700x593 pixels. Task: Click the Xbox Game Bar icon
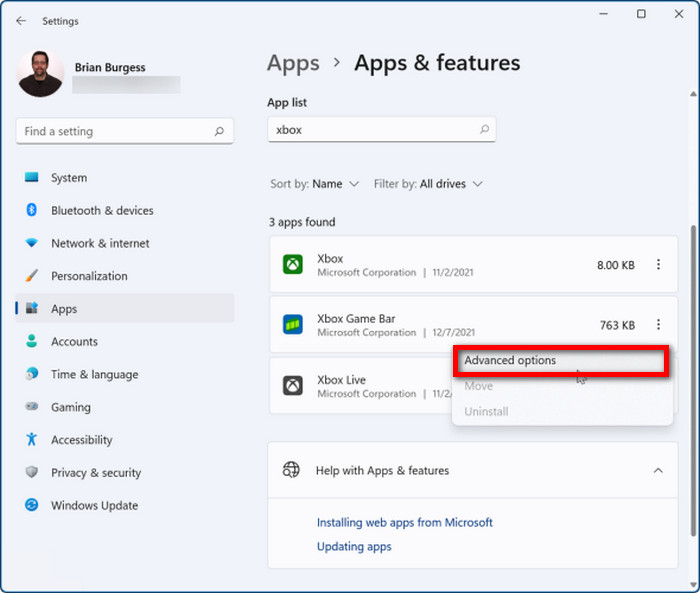[x=293, y=325]
